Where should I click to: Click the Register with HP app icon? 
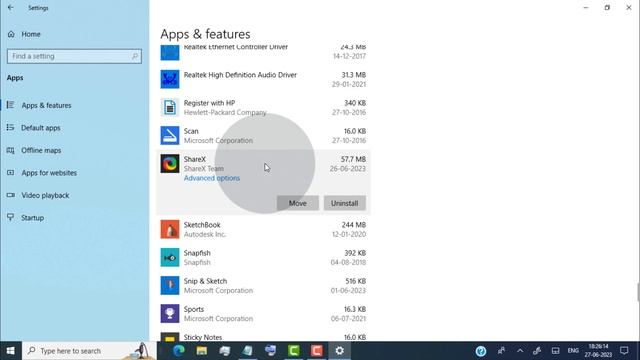coord(170,107)
